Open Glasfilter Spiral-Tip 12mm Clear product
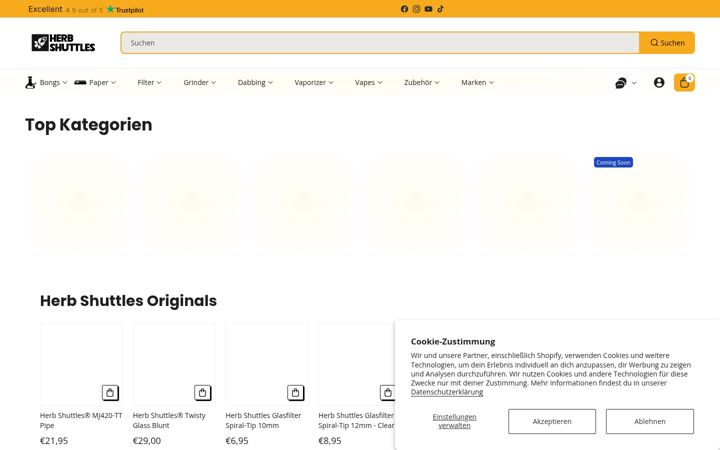The image size is (720, 450). click(356, 420)
